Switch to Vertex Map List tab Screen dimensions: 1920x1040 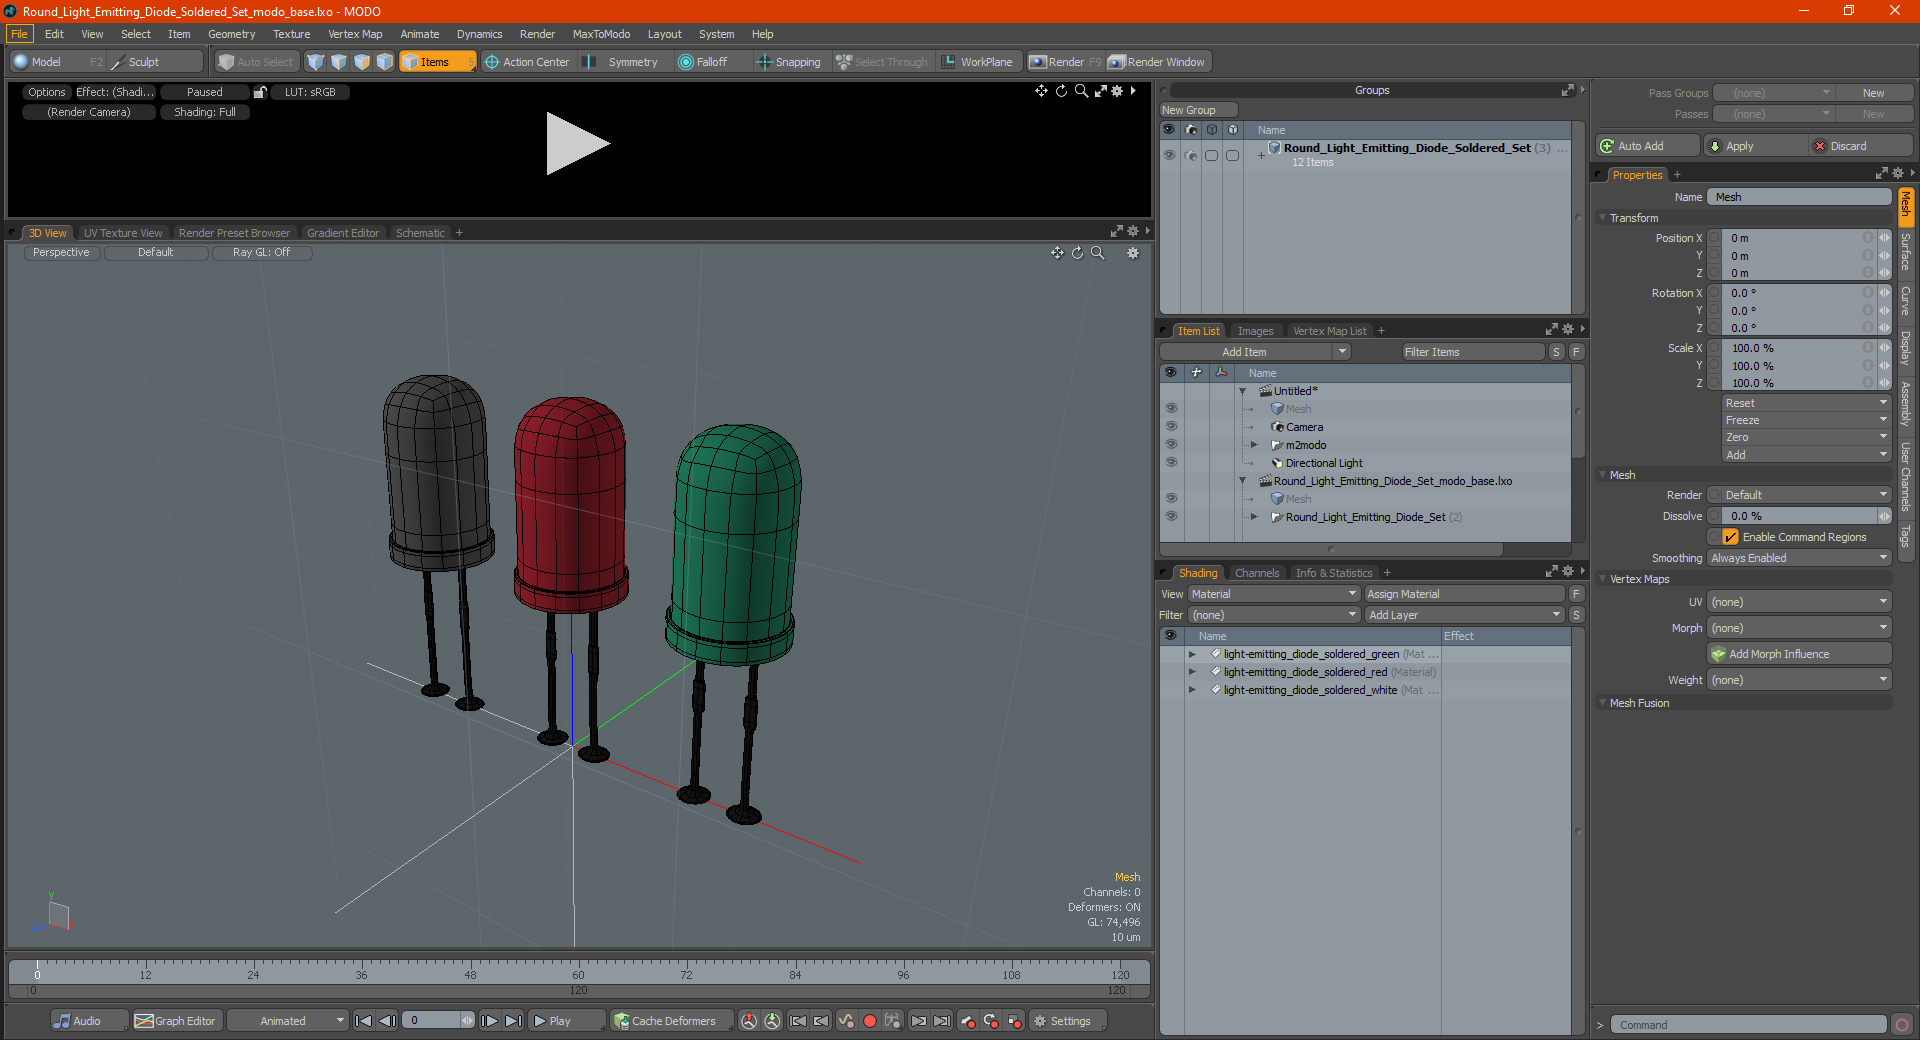pos(1329,331)
